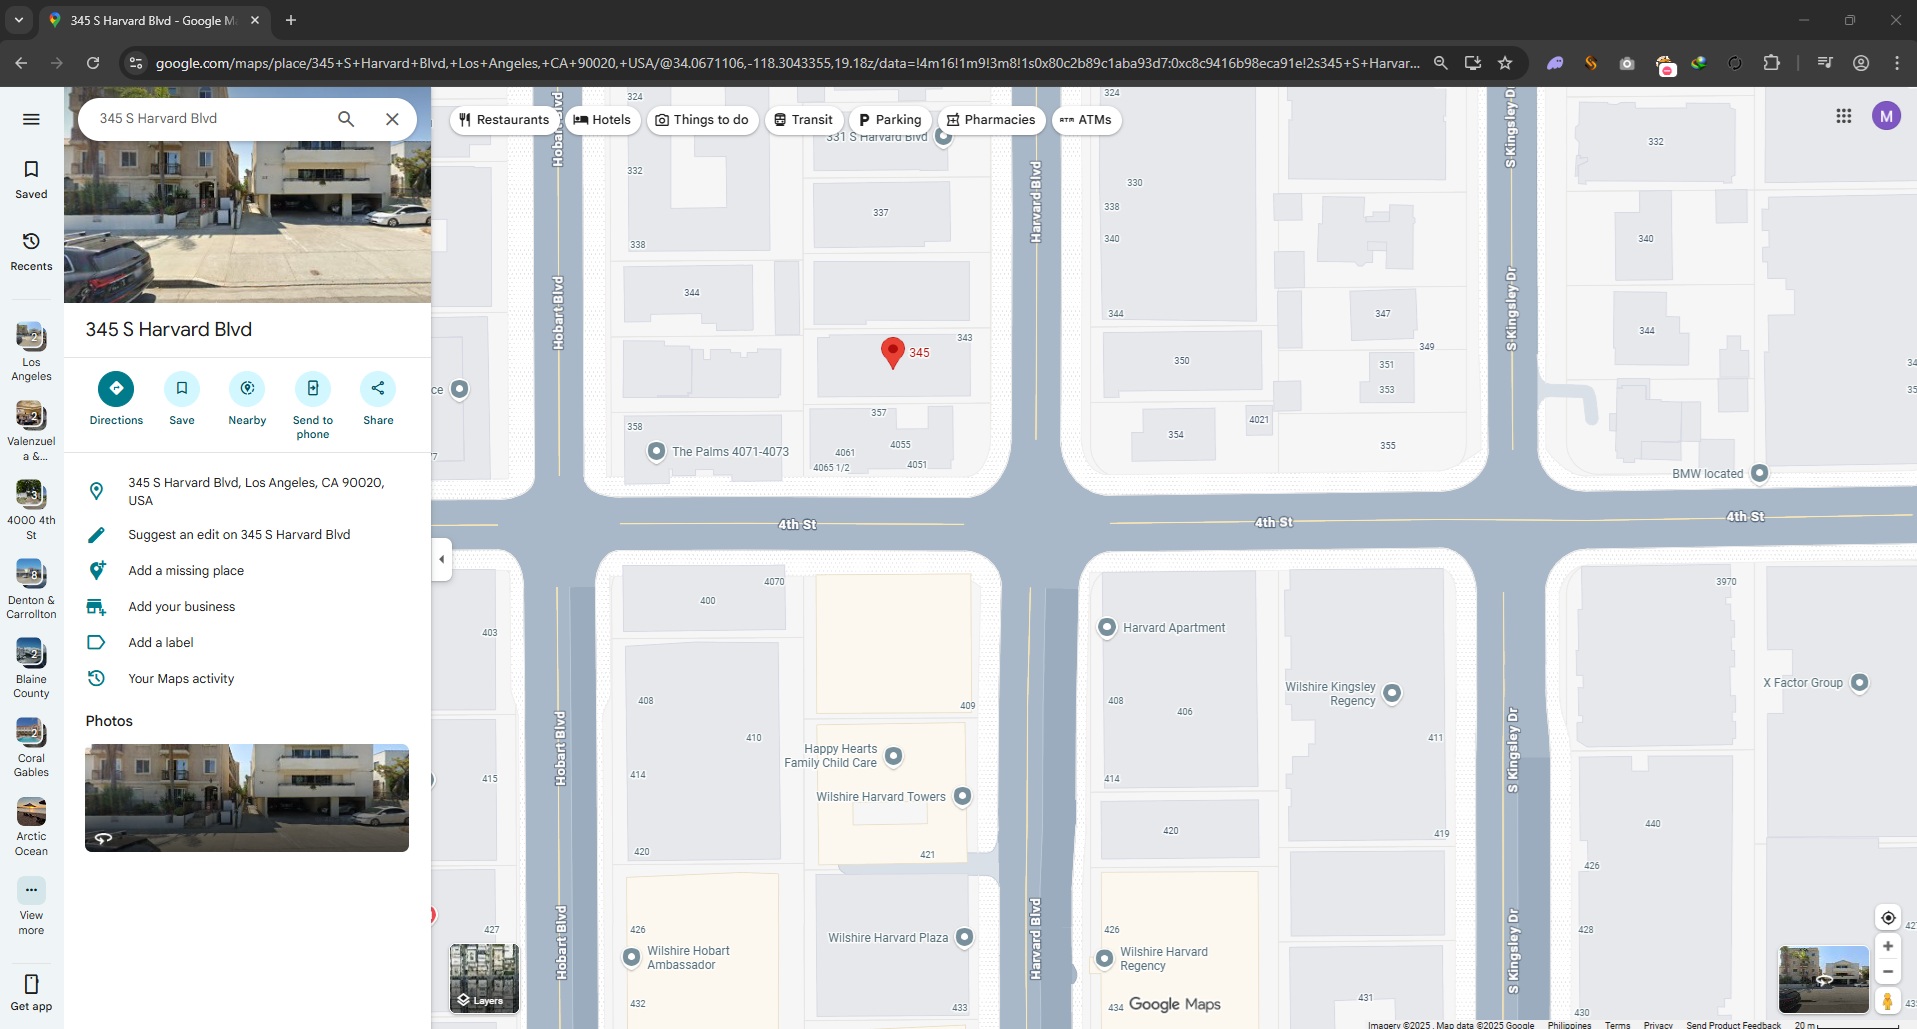Screen dimensions: 1917x1029
Task: Click the Directions icon button
Action: click(116, 389)
